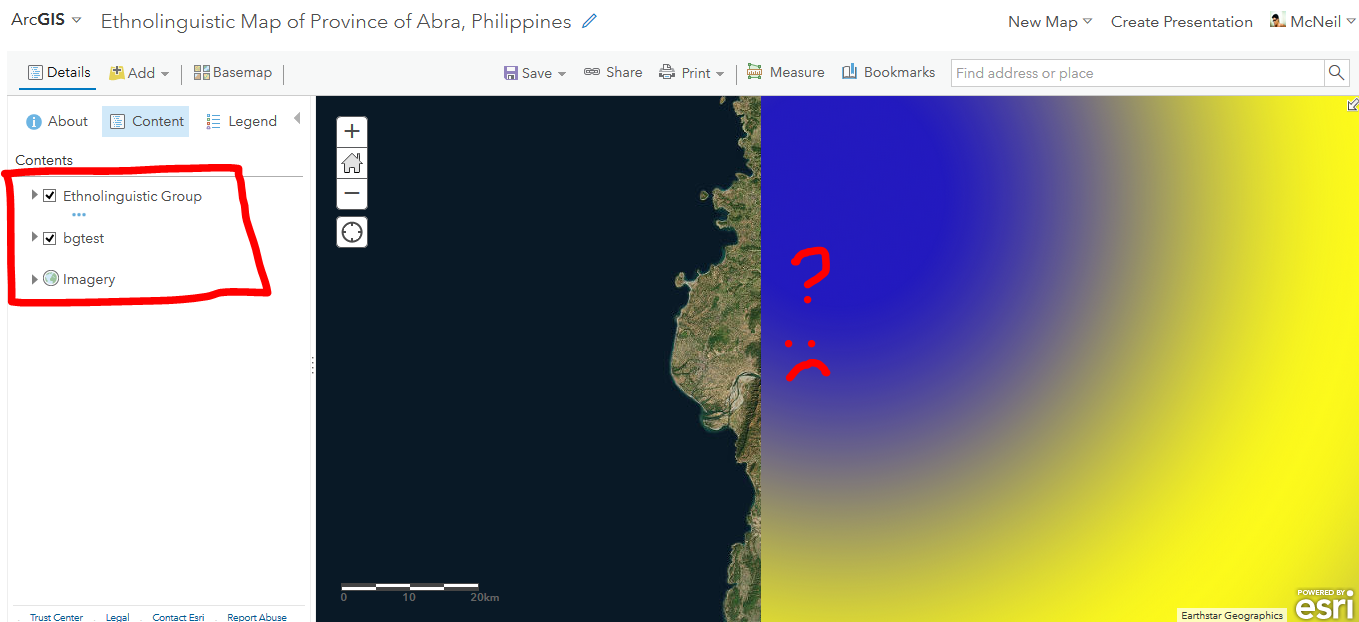Click the map corner expand arrow icon
The width and height of the screenshot is (1359, 622).
(x=1352, y=104)
